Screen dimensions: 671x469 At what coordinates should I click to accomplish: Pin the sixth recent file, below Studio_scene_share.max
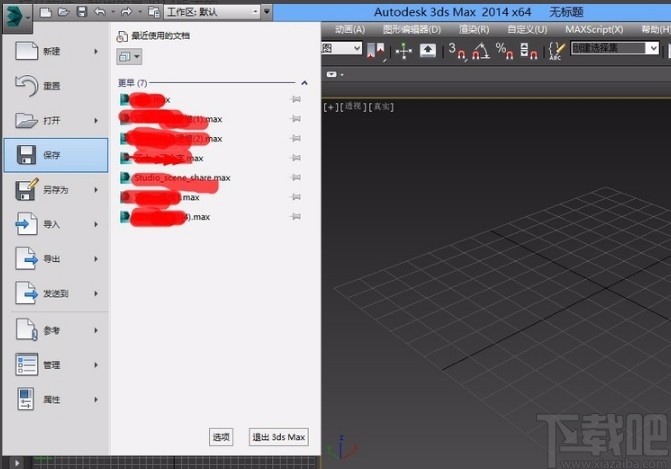click(296, 197)
